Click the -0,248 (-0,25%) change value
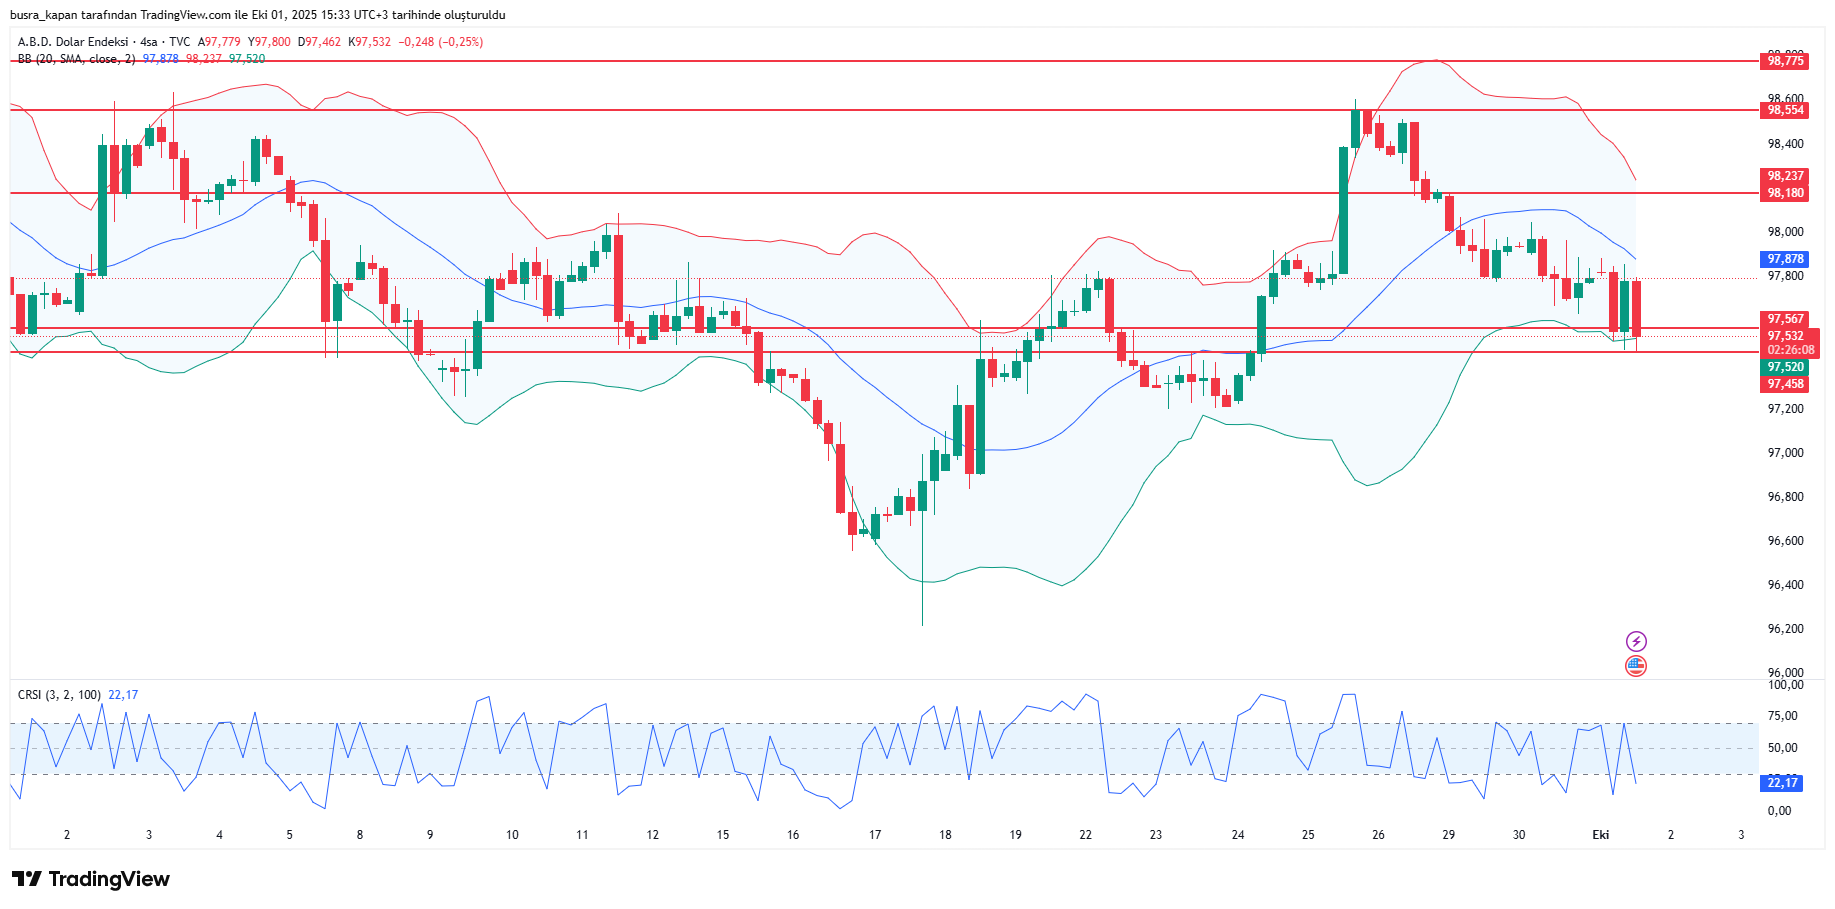The image size is (1835, 909). coord(440,42)
